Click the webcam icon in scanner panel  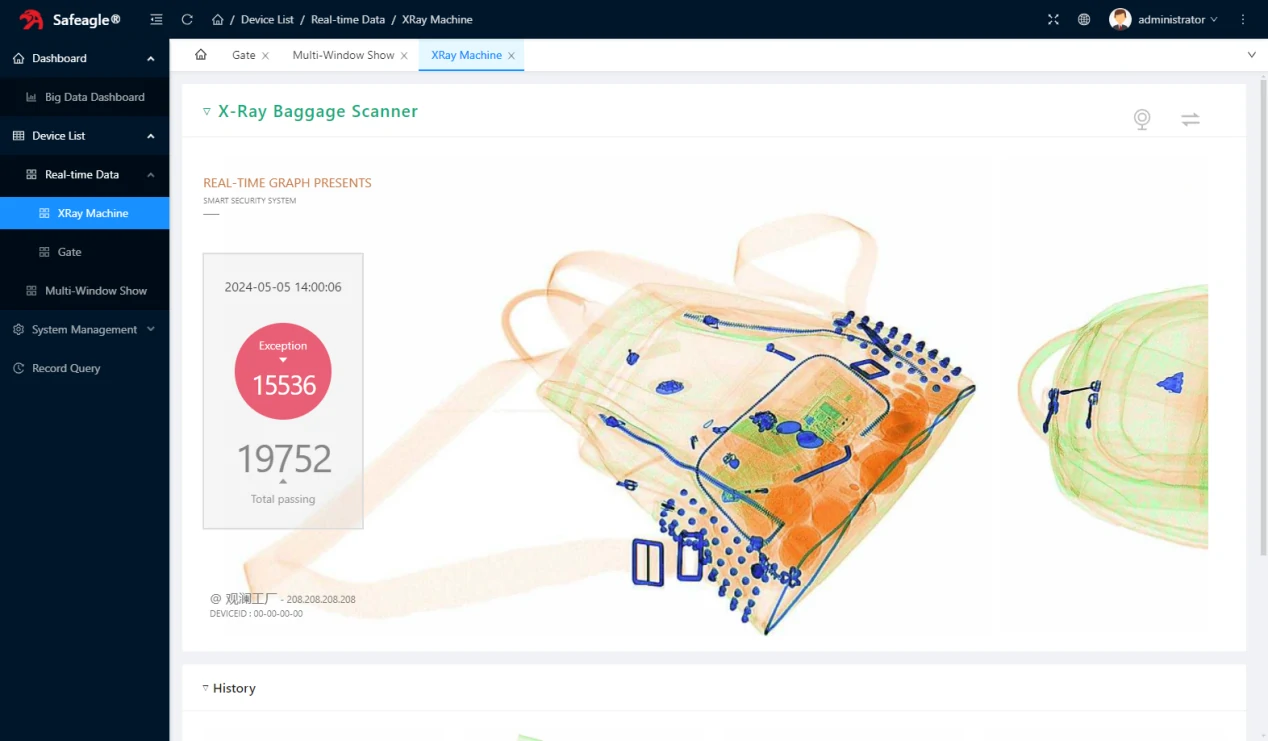pos(1142,119)
